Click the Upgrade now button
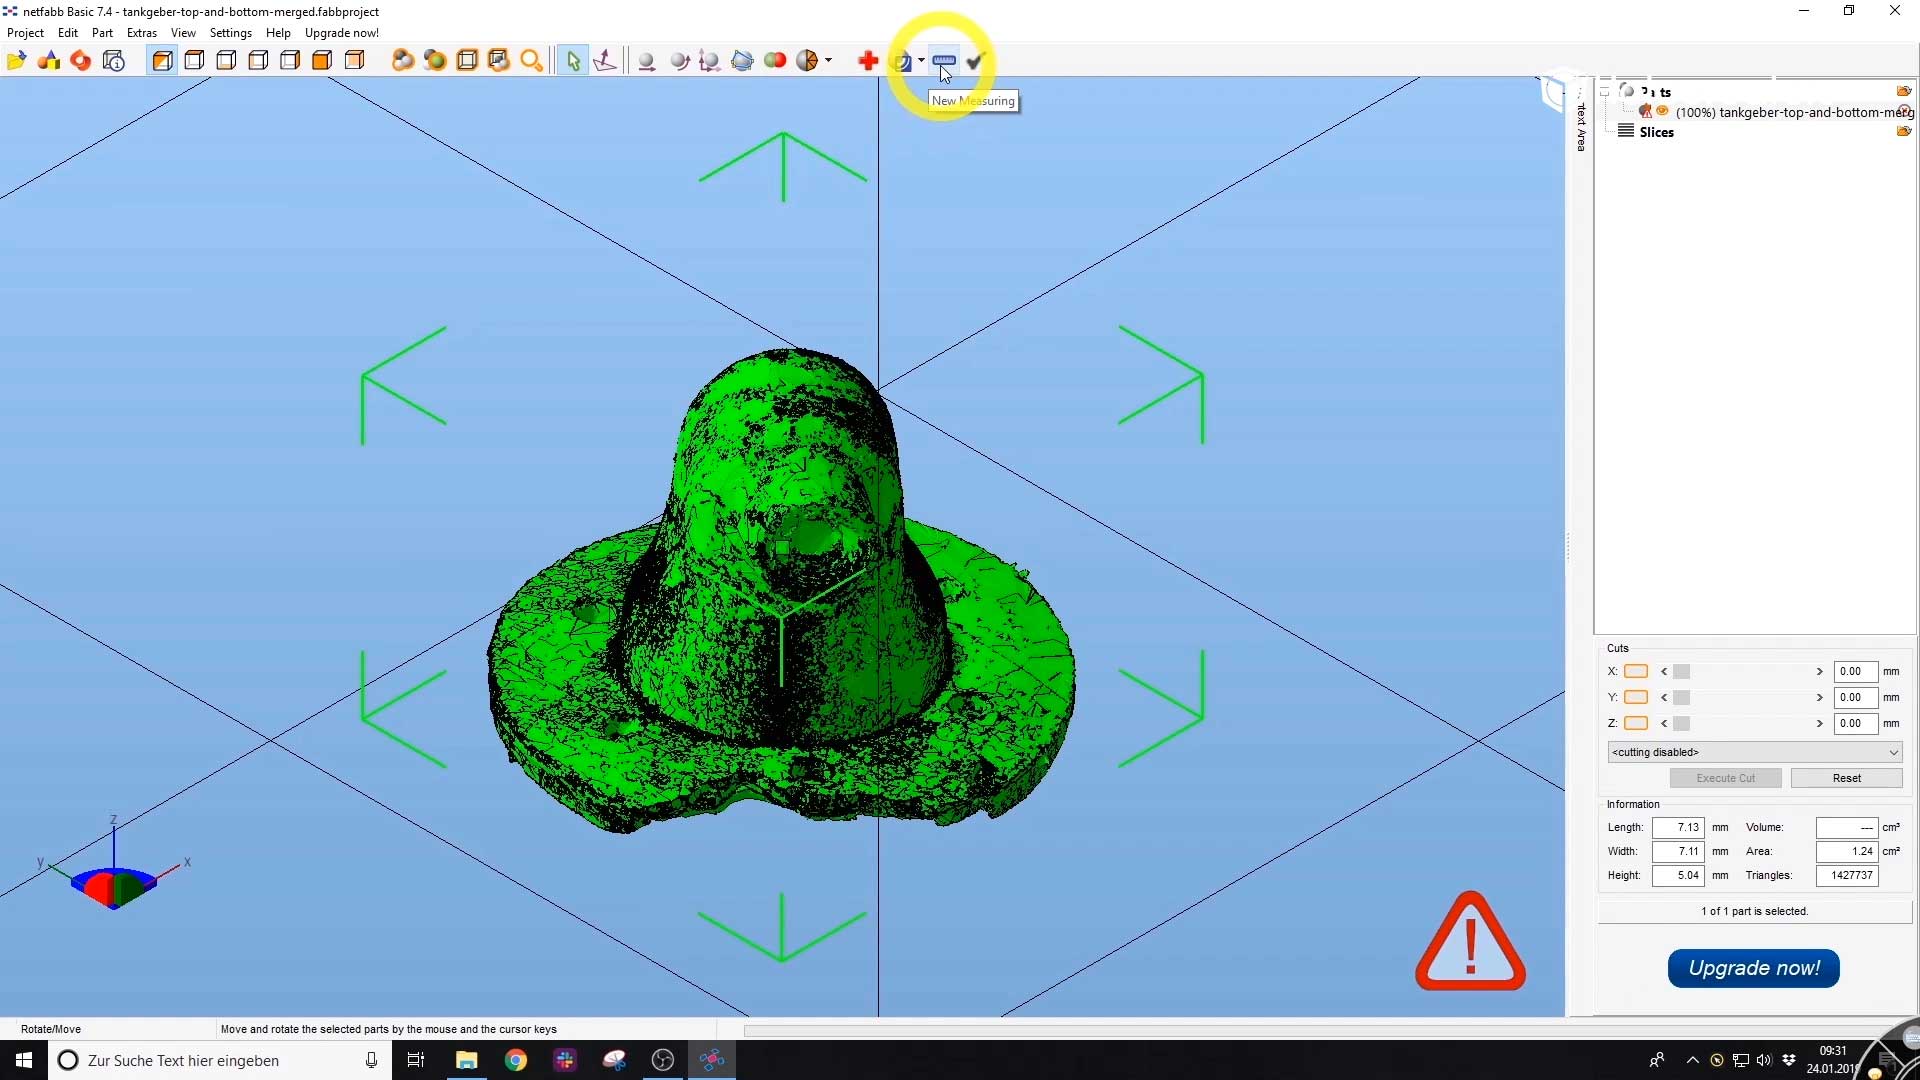Image resolution: width=1920 pixels, height=1080 pixels. pos(1753,968)
